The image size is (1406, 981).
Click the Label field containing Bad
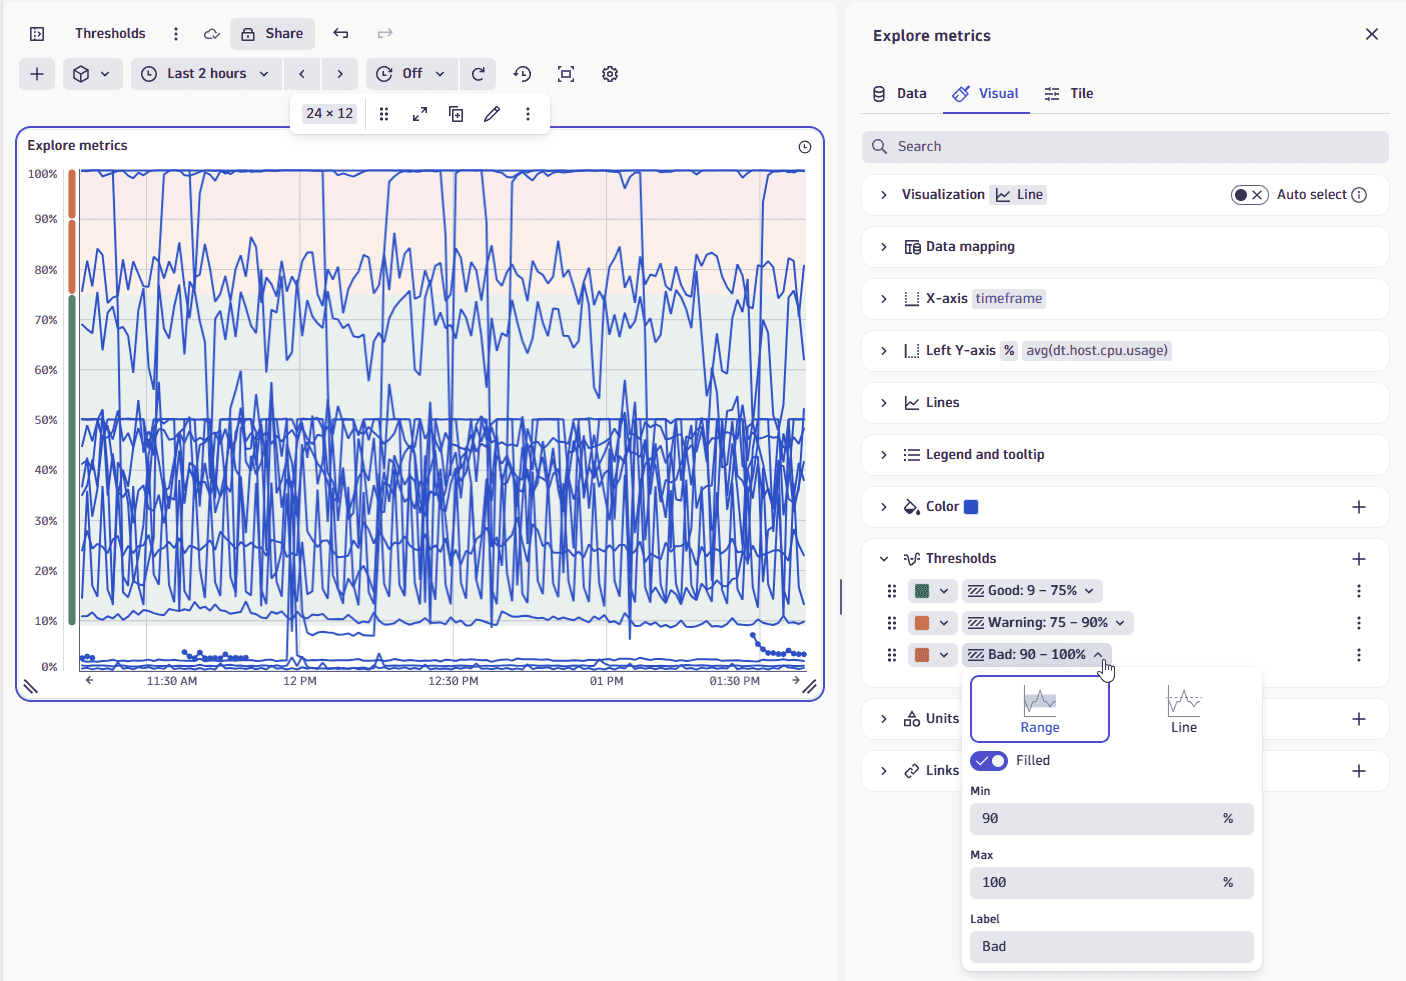click(1112, 947)
